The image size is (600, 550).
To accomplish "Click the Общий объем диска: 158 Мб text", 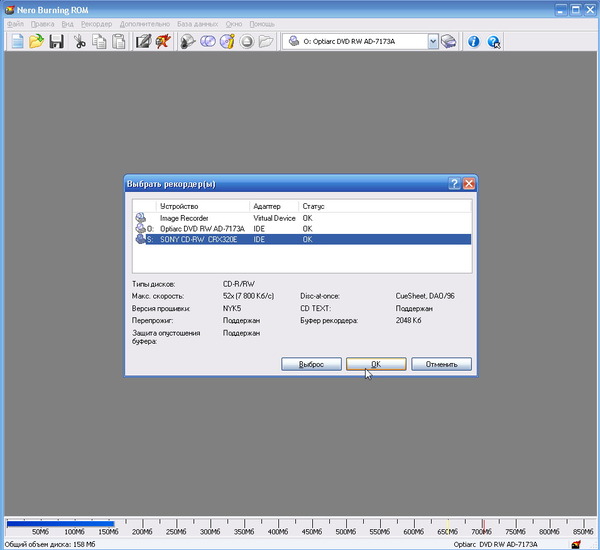I will click(50, 544).
